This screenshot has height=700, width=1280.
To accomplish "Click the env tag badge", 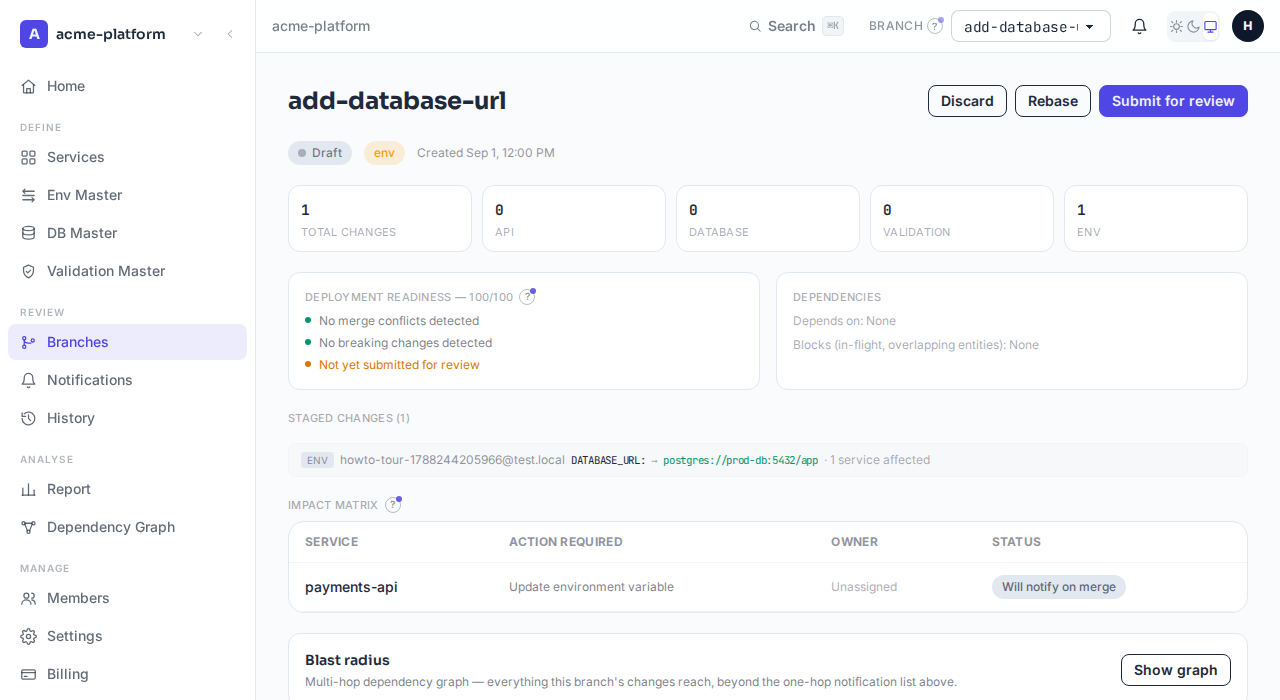I will click(x=384, y=153).
